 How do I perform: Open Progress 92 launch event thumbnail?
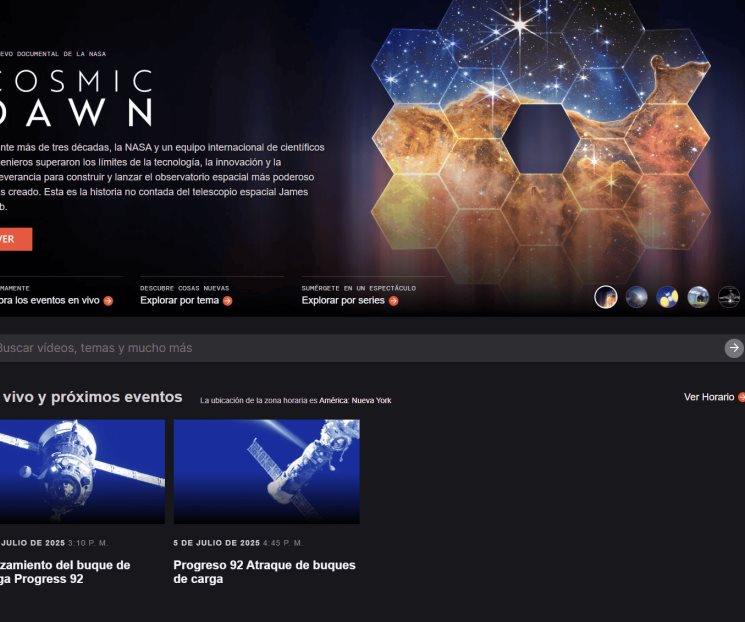(x=82, y=471)
